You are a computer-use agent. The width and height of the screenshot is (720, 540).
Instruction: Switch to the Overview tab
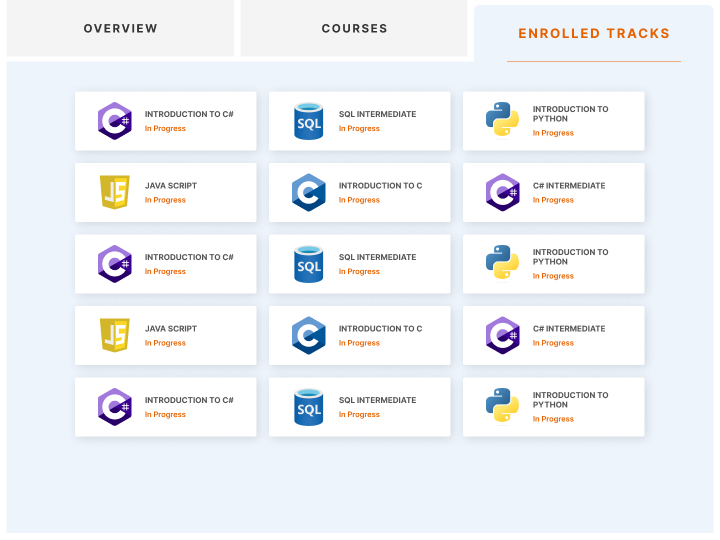(120, 28)
